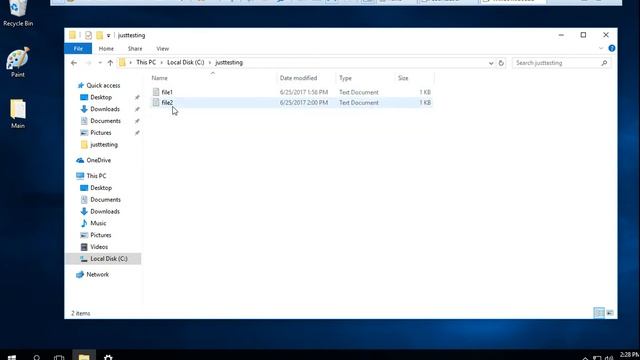
Task: Open taskbar search magnifier
Action: [36, 357]
